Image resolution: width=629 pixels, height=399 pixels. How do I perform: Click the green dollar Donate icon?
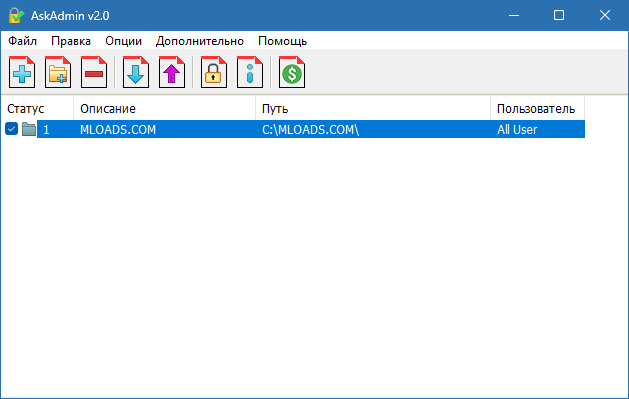pyautogui.click(x=292, y=72)
